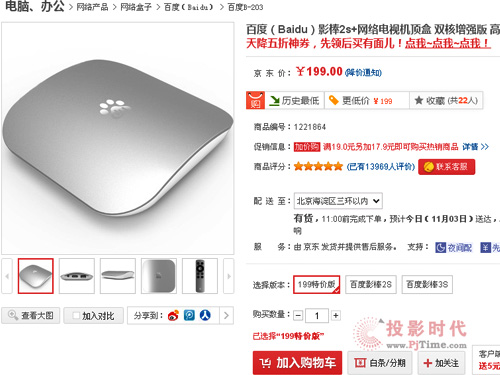Click the red shopping bag icon
500x375 pixels.
point(255,100)
